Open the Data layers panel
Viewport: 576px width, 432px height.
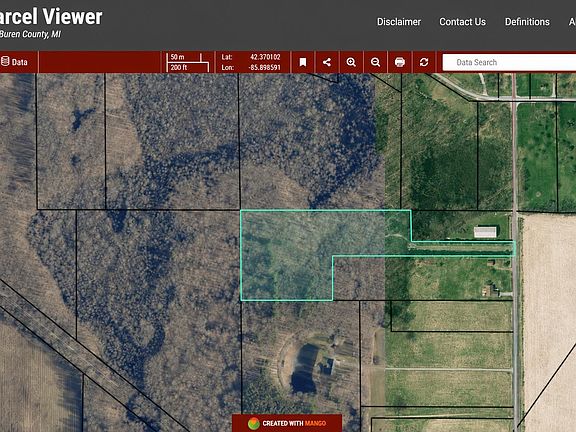[x=15, y=62]
